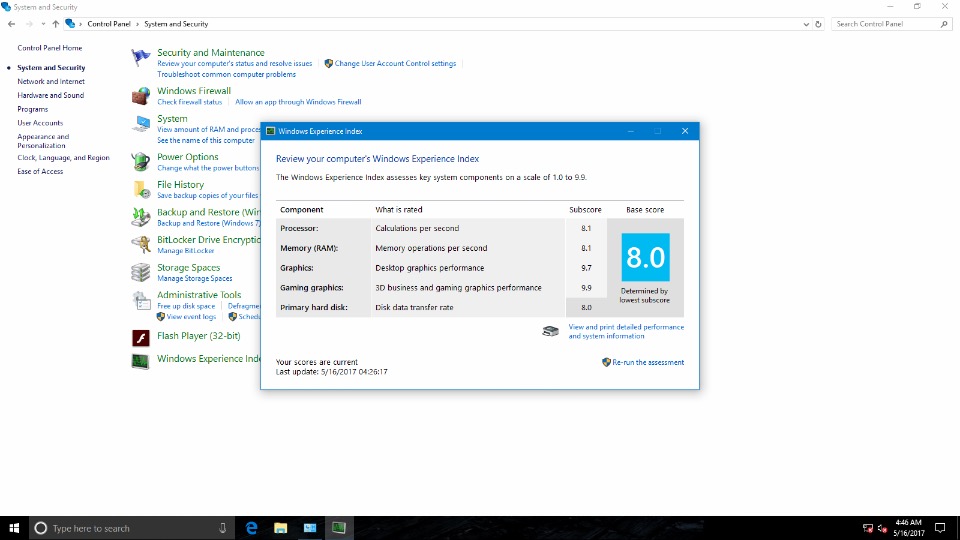The image size is (960, 540).
Task: Click the taskbar microphone icon
Action: (222, 528)
